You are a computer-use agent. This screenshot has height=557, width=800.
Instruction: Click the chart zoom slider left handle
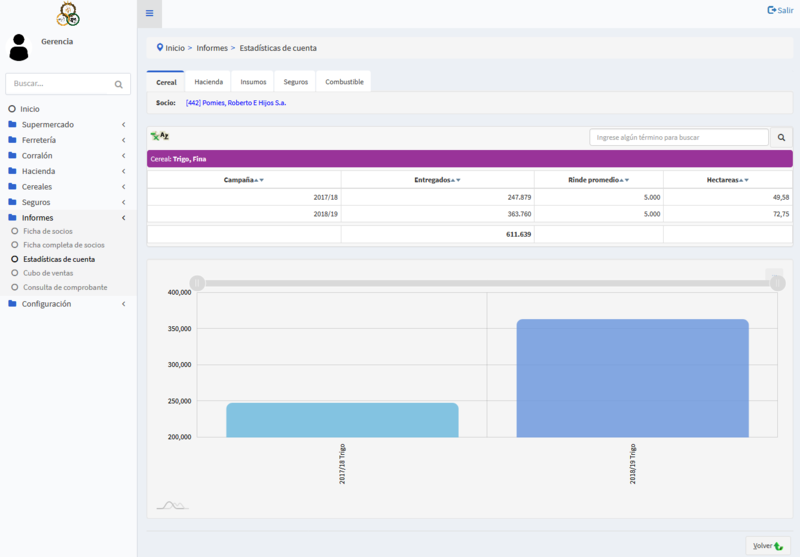pos(197,283)
